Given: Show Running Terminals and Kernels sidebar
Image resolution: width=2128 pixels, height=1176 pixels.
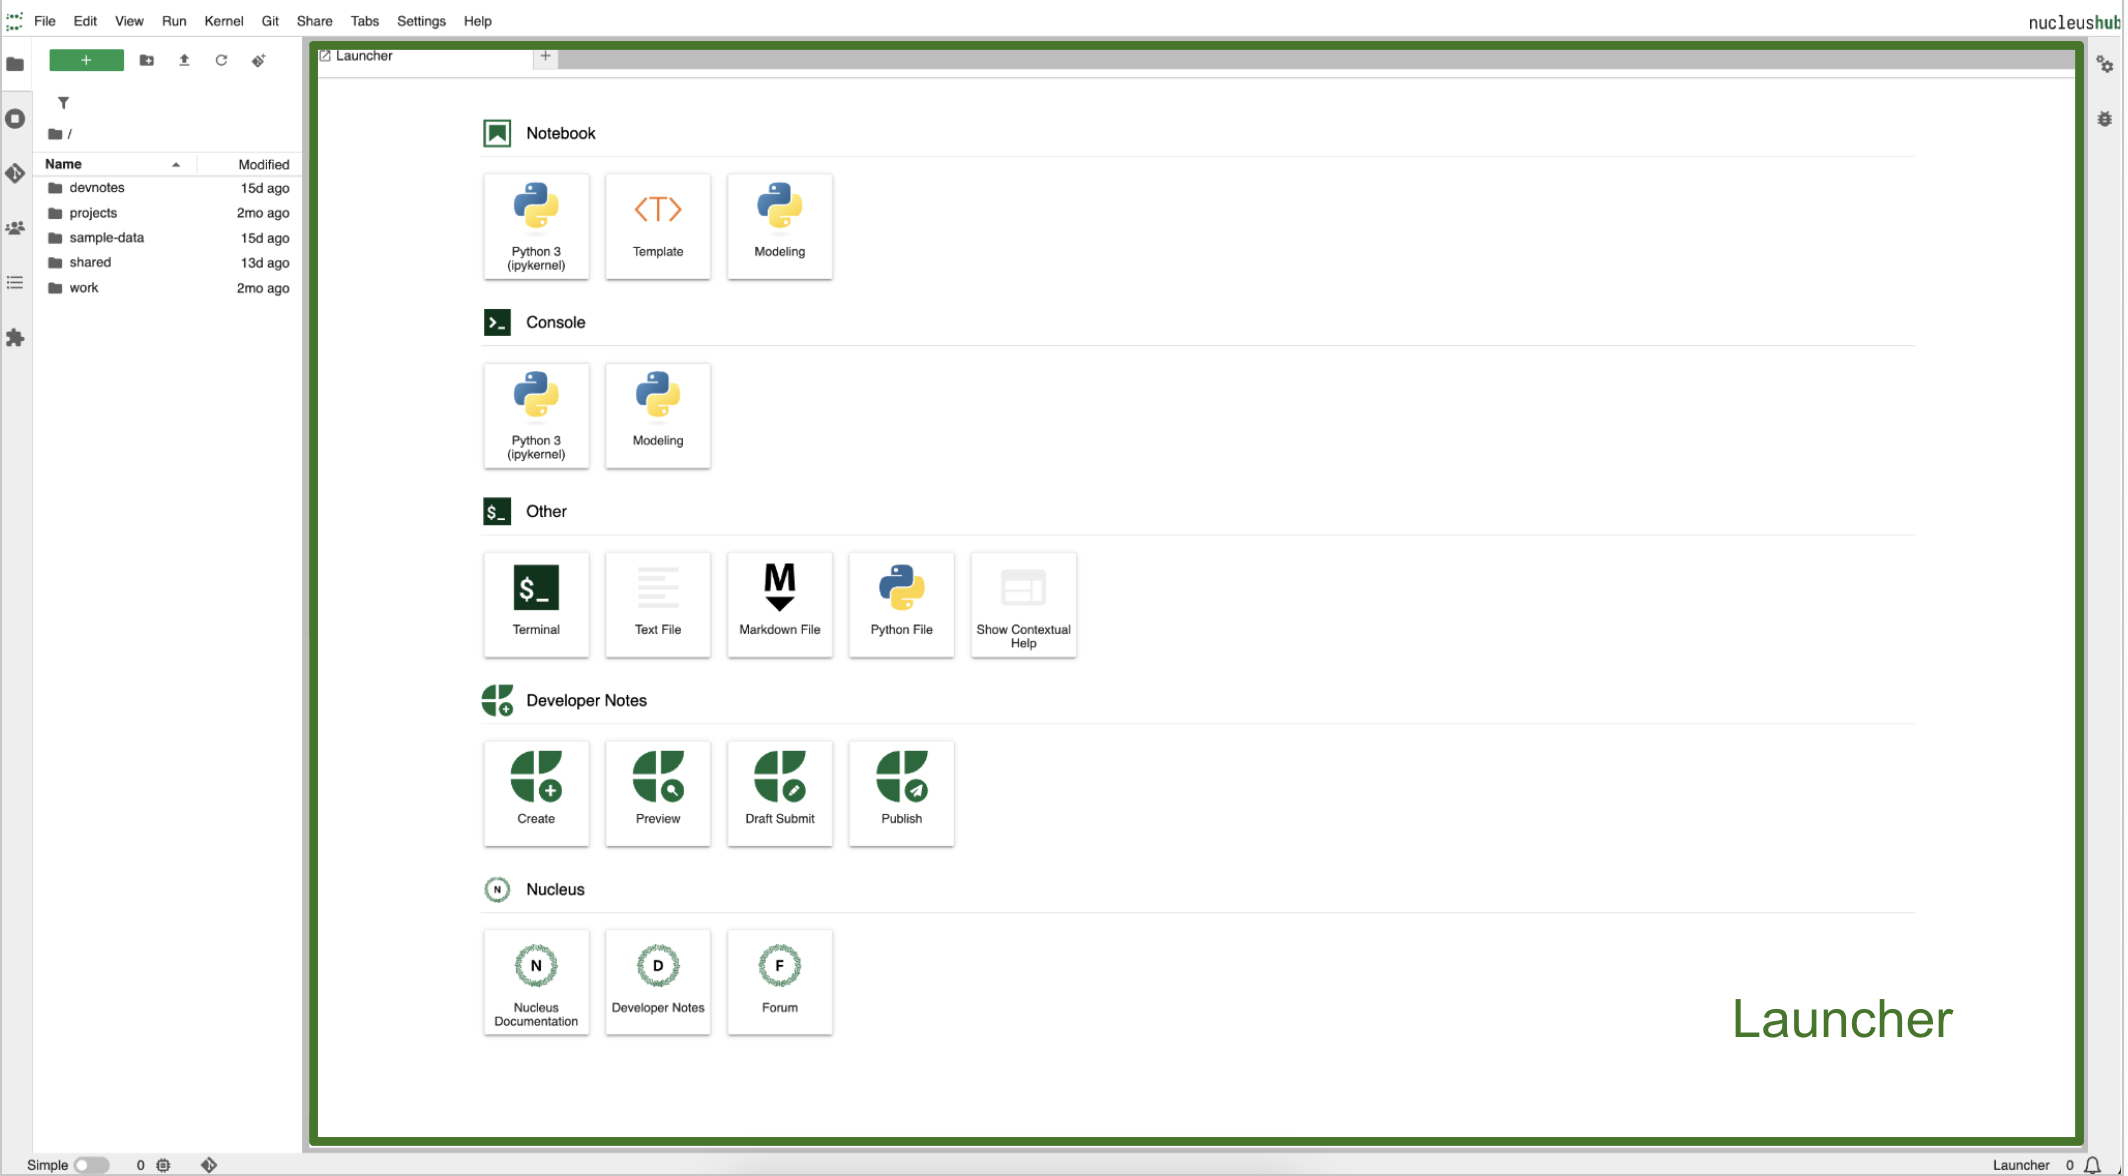Looking at the screenshot, I should coord(15,119).
